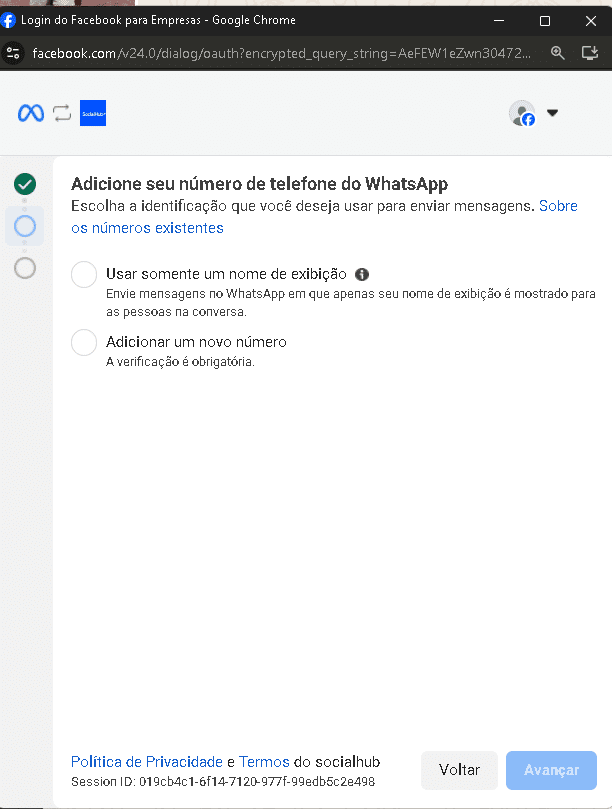The image size is (612, 809).
Task: Click the Voltar button
Action: [x=459, y=770]
